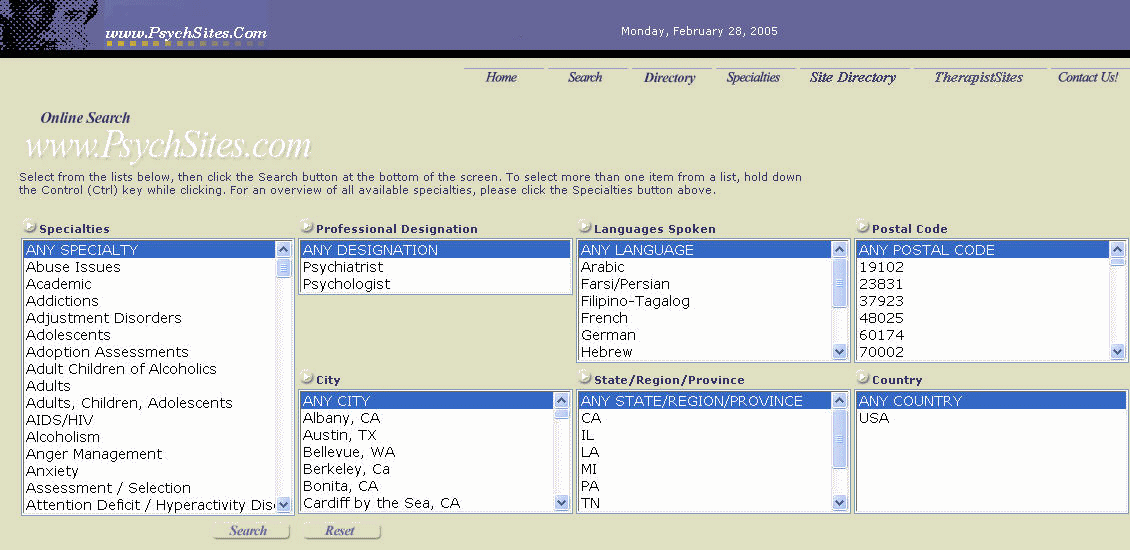Screen dimensions: 1130x550
Task: Click down arrow of Languages Spoken scrollbar
Action: click(840, 352)
